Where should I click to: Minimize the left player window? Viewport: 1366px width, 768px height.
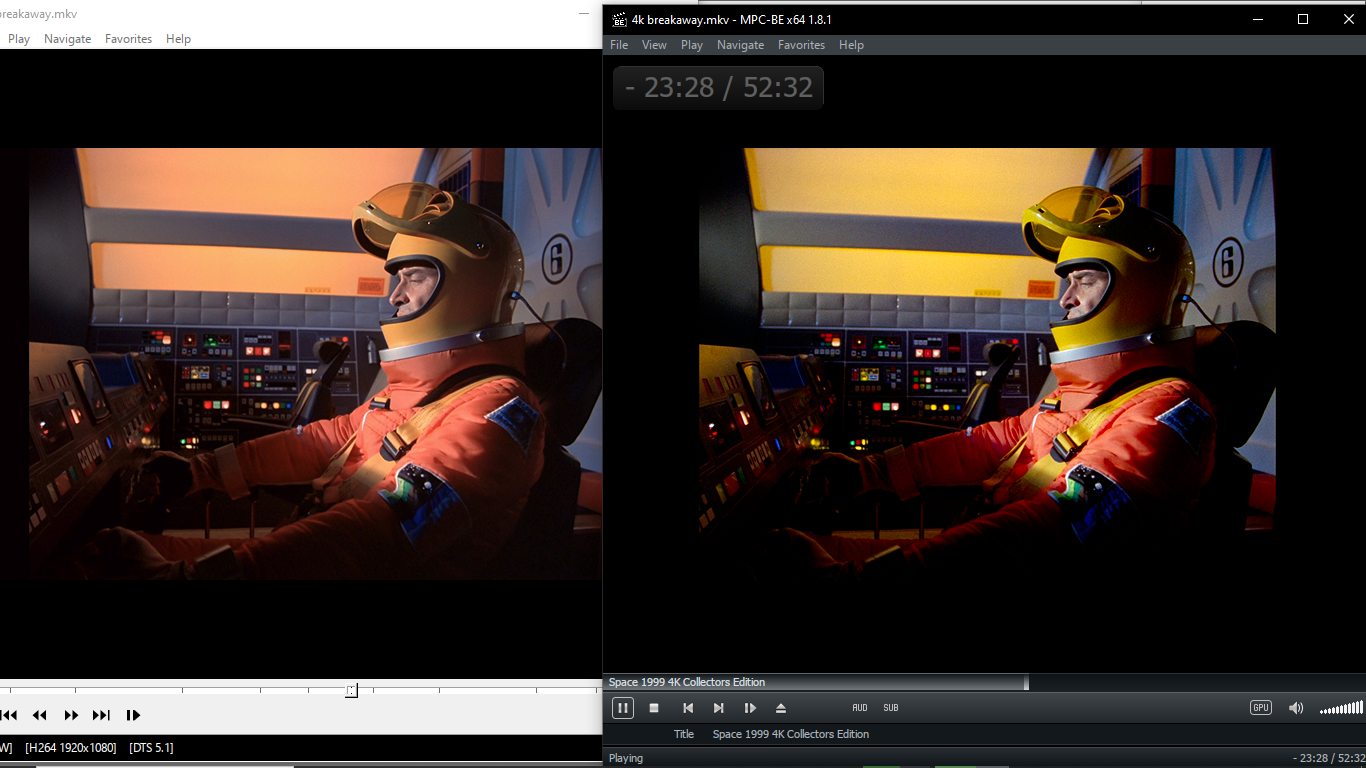(x=584, y=14)
